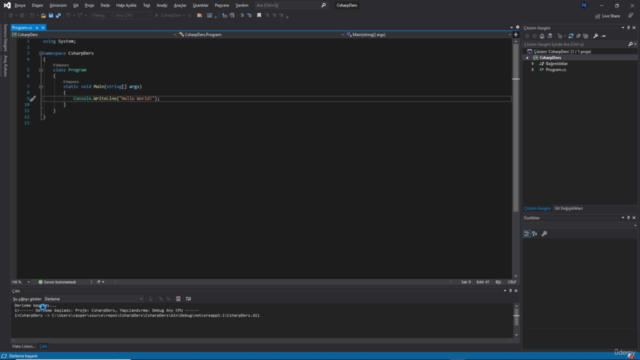This screenshot has width=640, height=360.
Task: Select Program.cs in Solution Explorer
Action: 556,70
